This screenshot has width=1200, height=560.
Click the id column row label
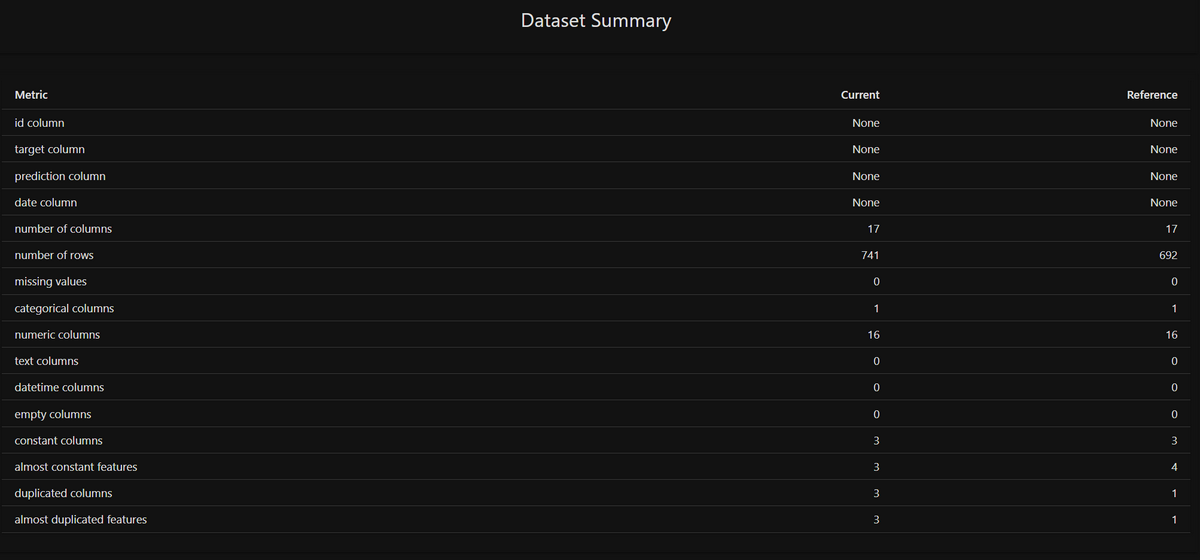point(40,123)
